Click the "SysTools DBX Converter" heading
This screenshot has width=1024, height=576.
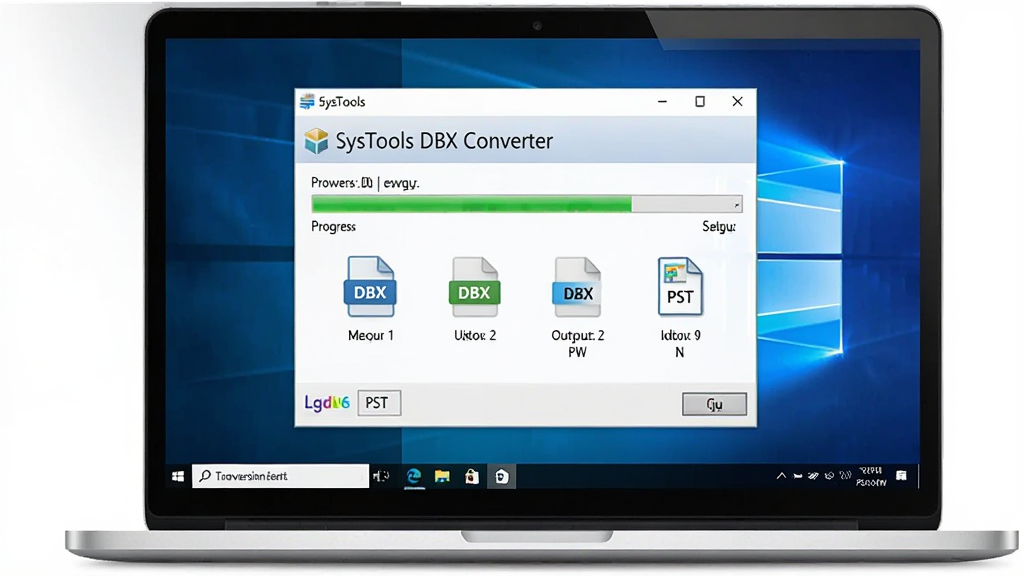pyautogui.click(x=444, y=141)
